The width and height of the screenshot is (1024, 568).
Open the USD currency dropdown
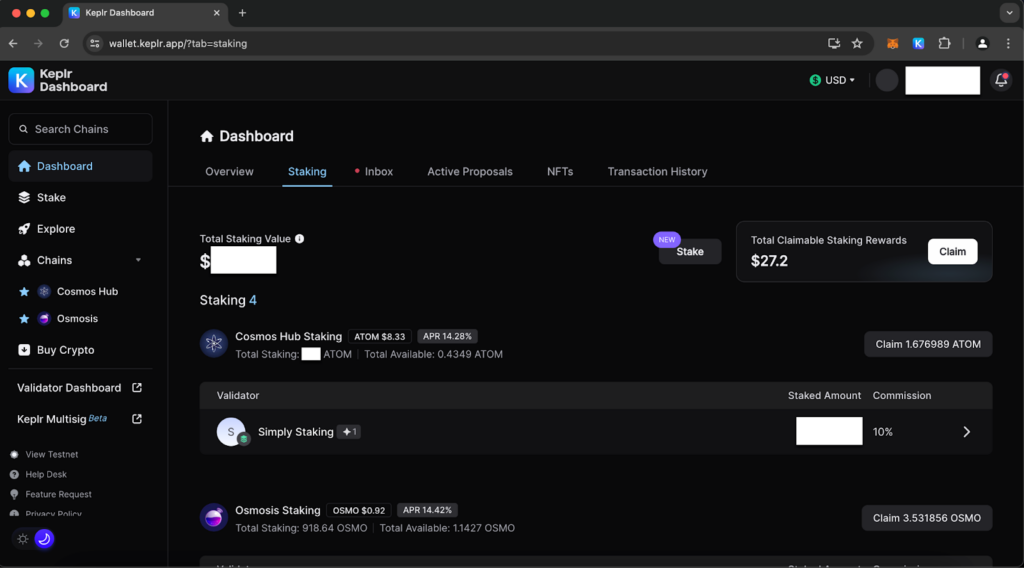(833, 81)
